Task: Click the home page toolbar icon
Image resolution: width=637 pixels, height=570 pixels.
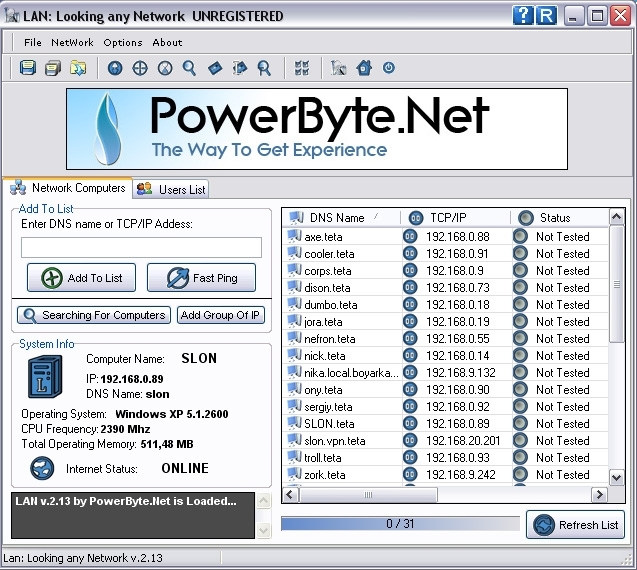Action: pos(364,68)
